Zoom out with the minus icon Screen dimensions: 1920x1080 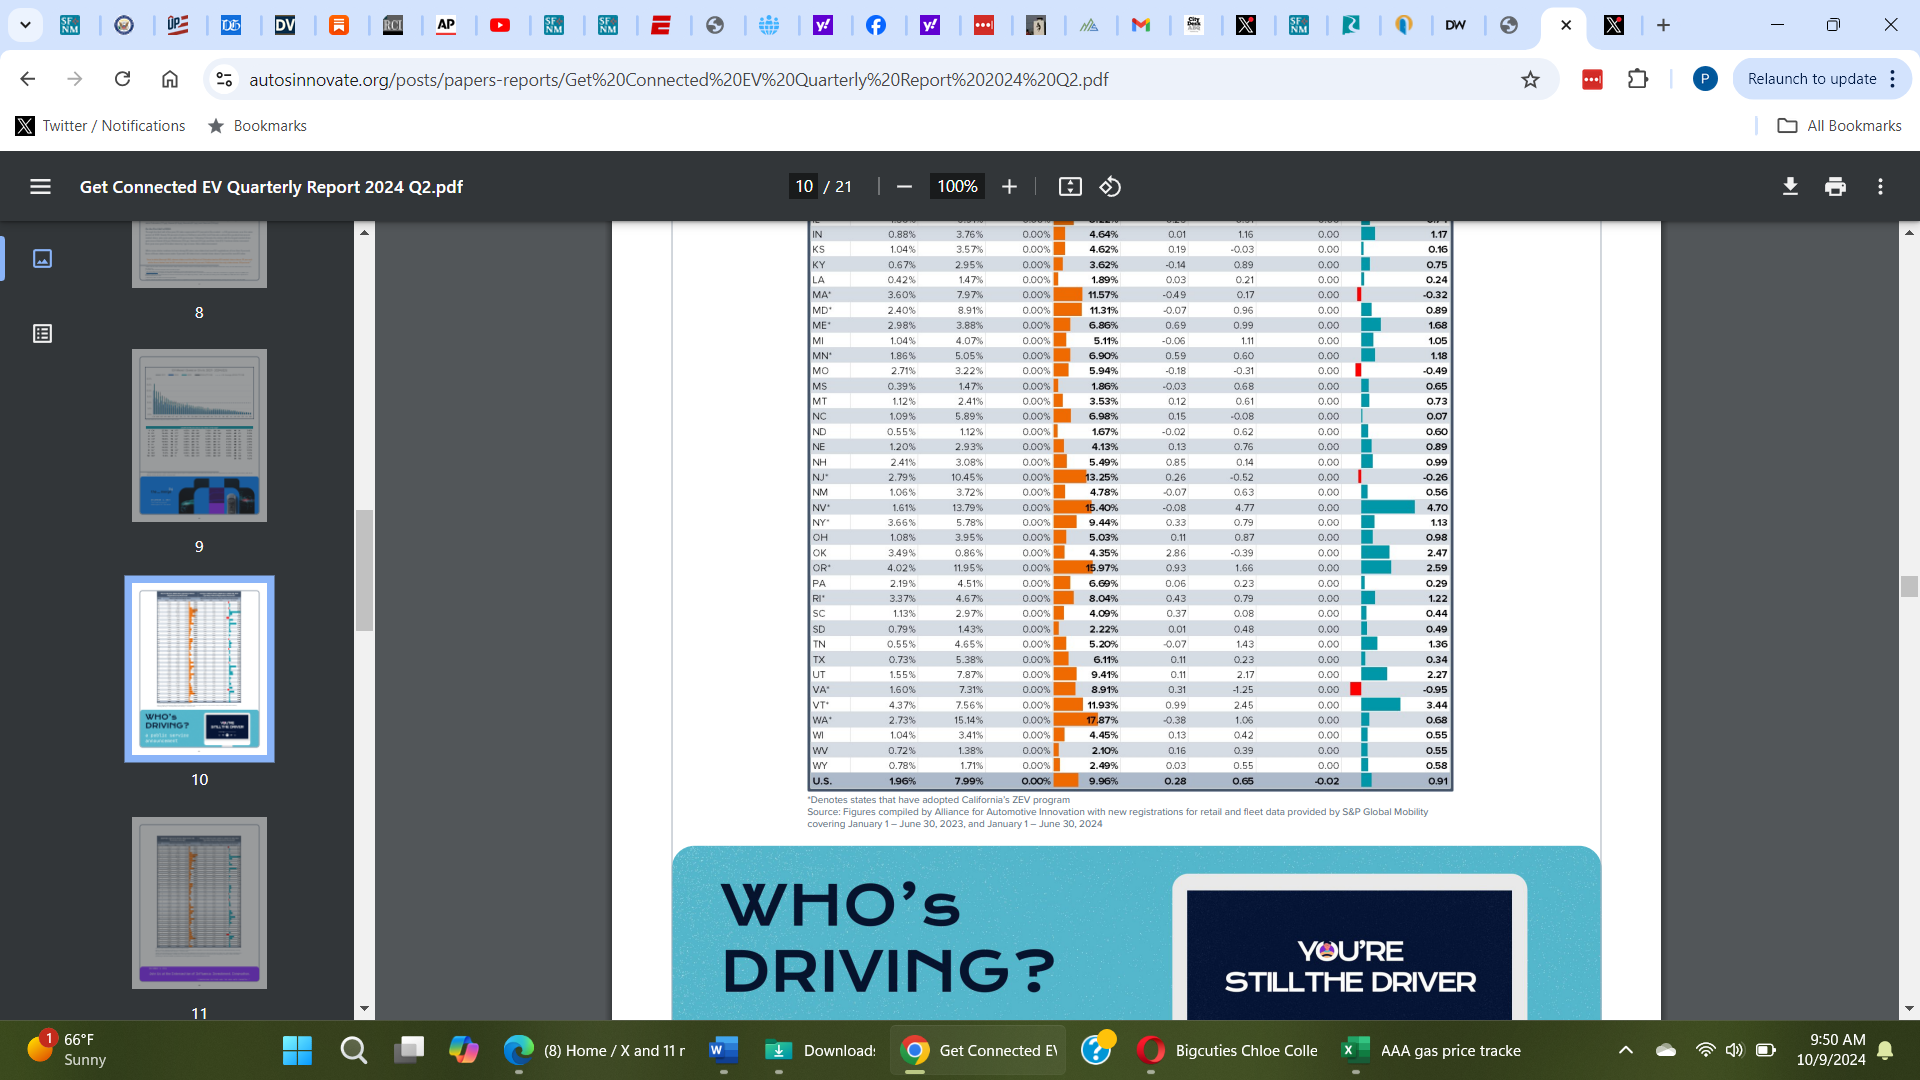904,187
